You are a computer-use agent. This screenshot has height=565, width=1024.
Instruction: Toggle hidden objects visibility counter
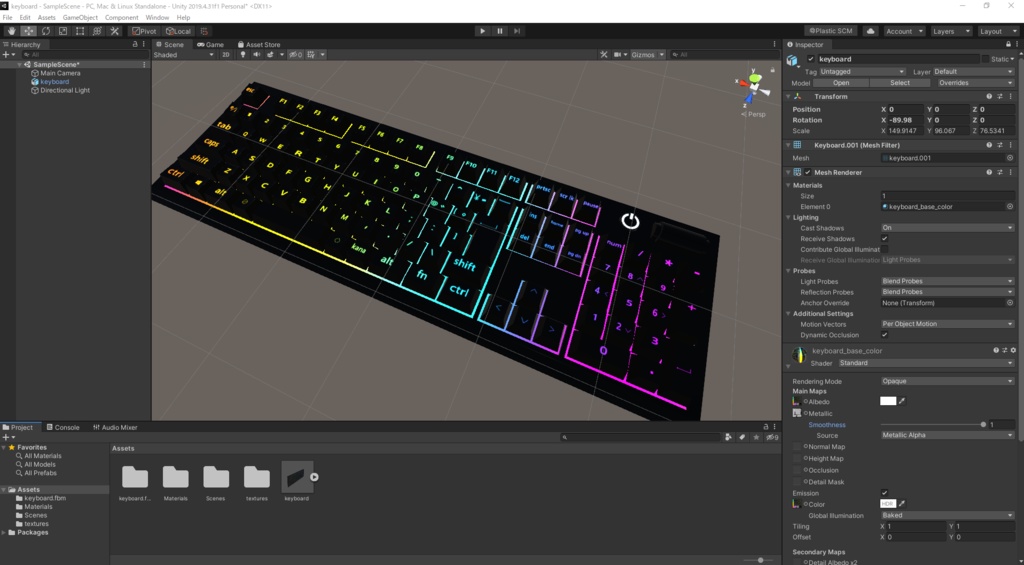(x=296, y=55)
